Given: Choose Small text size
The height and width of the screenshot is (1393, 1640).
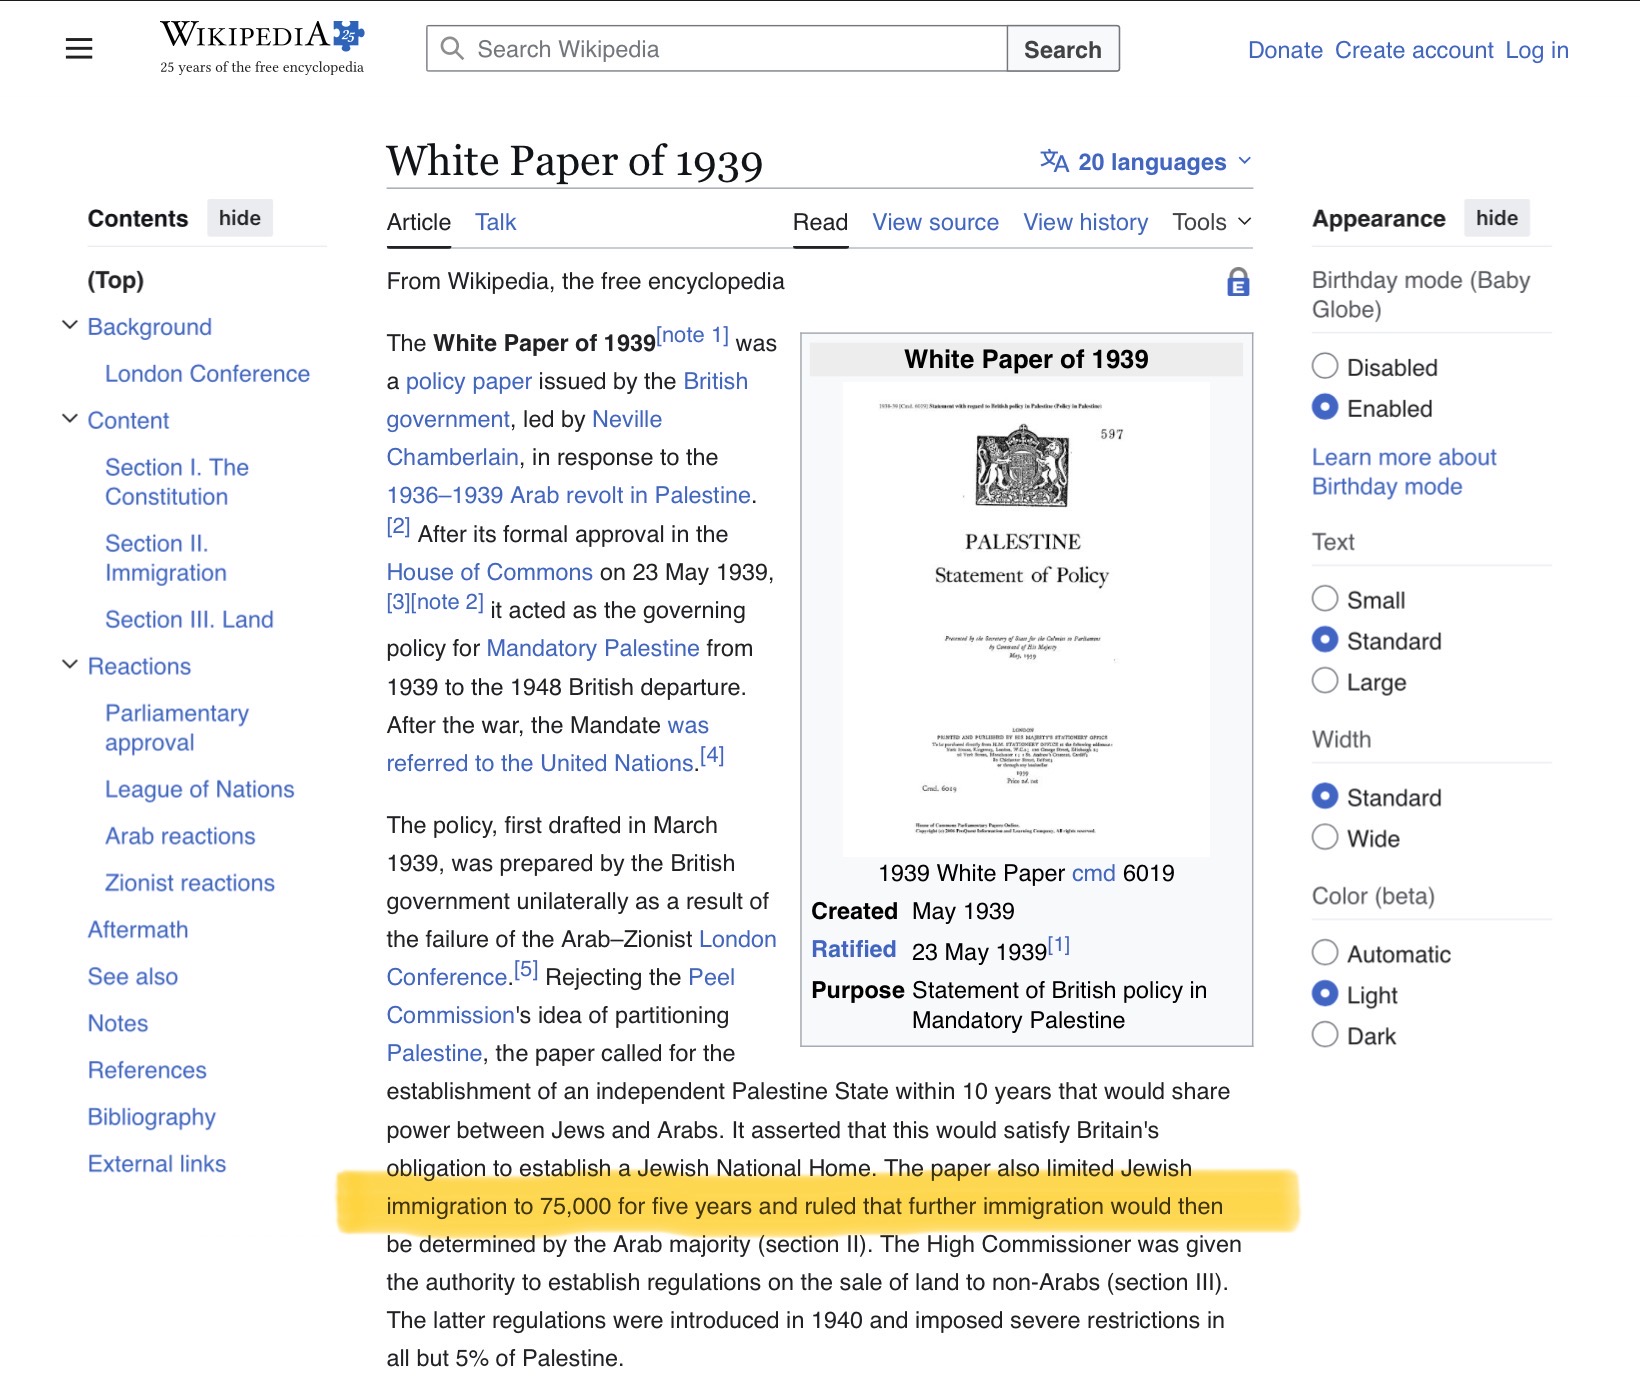Looking at the screenshot, I should (1325, 599).
